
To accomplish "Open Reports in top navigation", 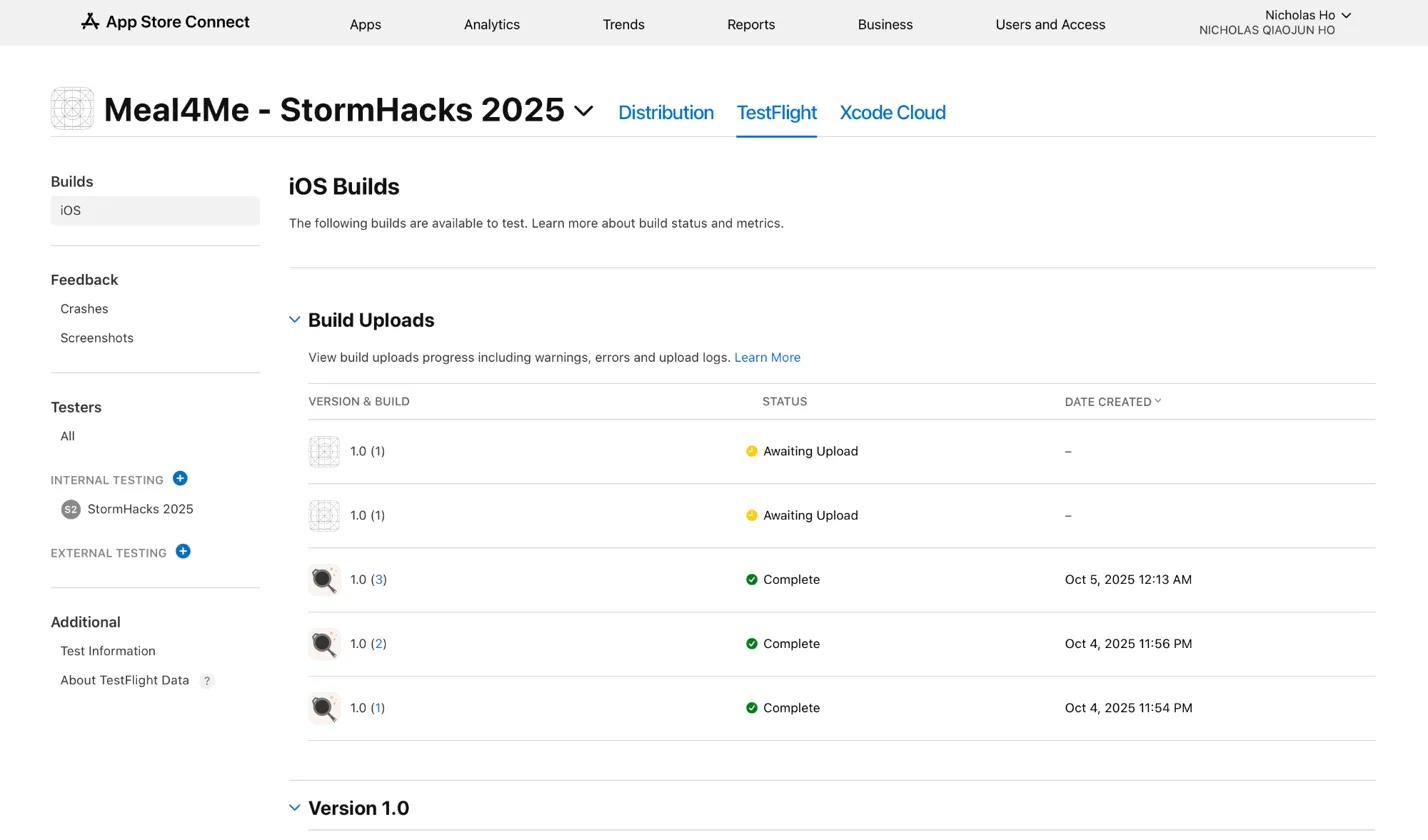I will pyautogui.click(x=751, y=24).
